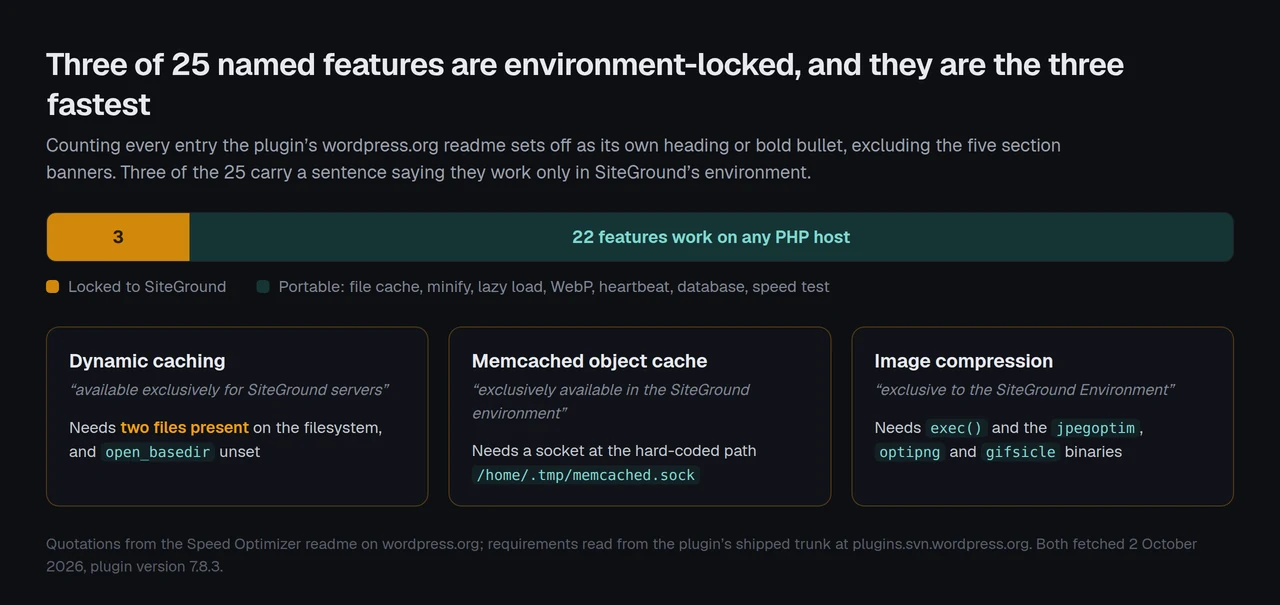The image size is (1280, 605).
Task: Click the main headline about environment-locked features
Action: 585,84
